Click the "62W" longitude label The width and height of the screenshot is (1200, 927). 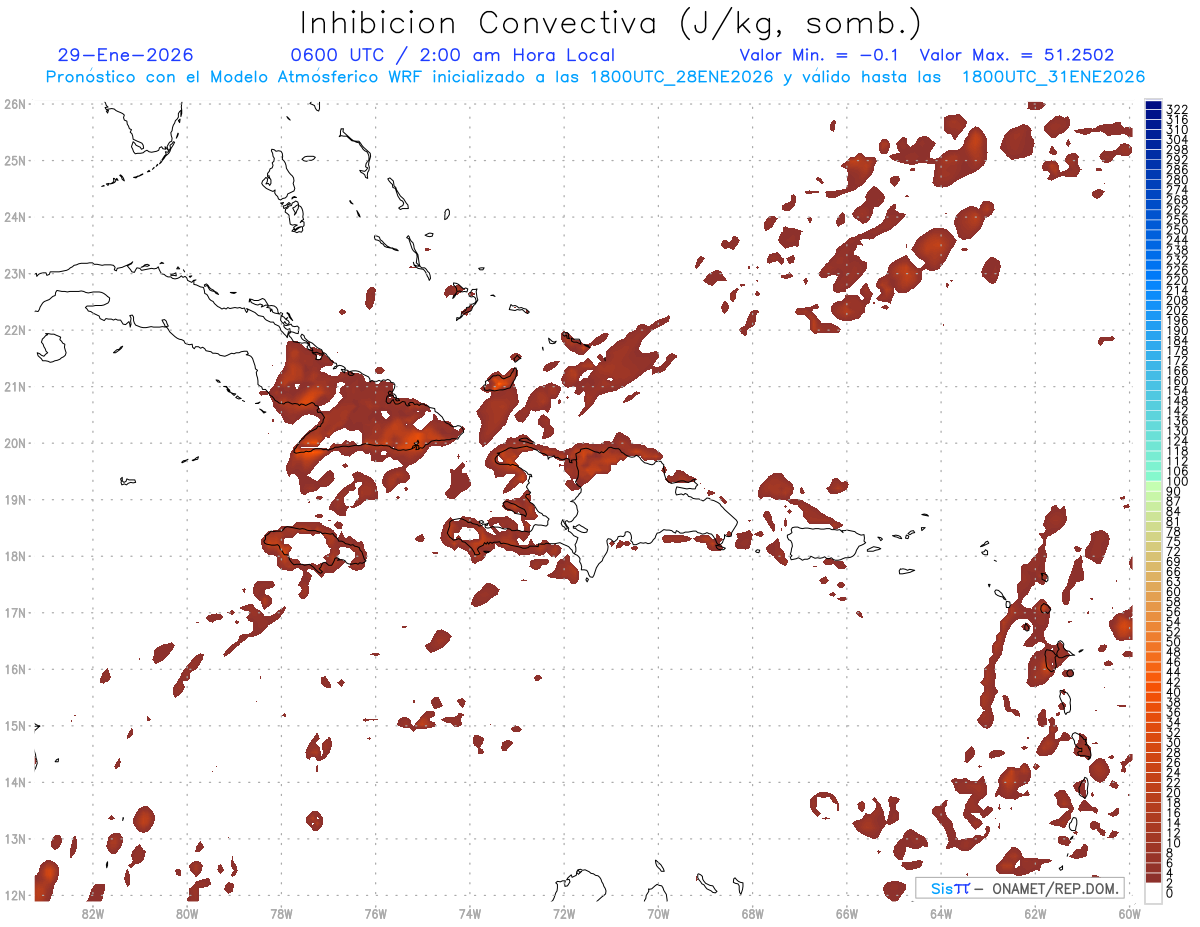pyautogui.click(x=1034, y=913)
